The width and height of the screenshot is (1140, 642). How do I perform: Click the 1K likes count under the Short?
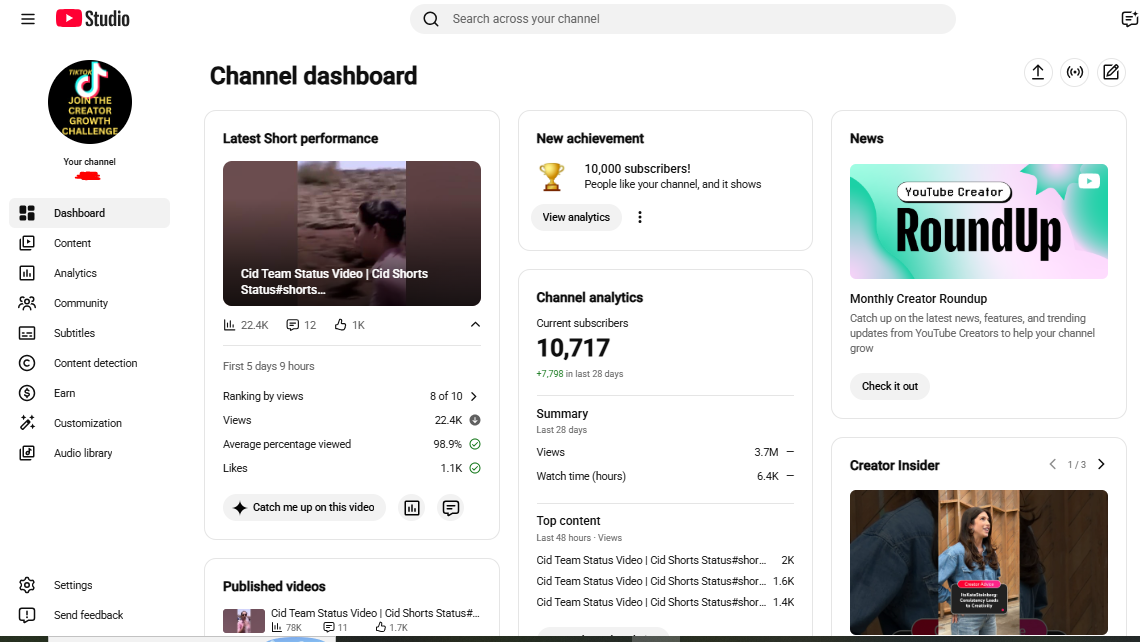point(350,325)
